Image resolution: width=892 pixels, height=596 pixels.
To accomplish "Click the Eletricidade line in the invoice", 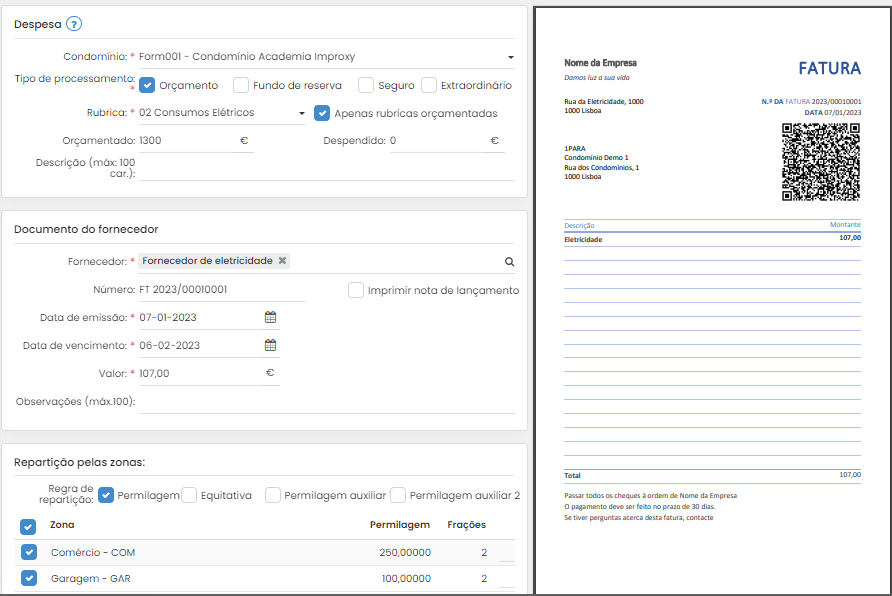I will (x=712, y=239).
